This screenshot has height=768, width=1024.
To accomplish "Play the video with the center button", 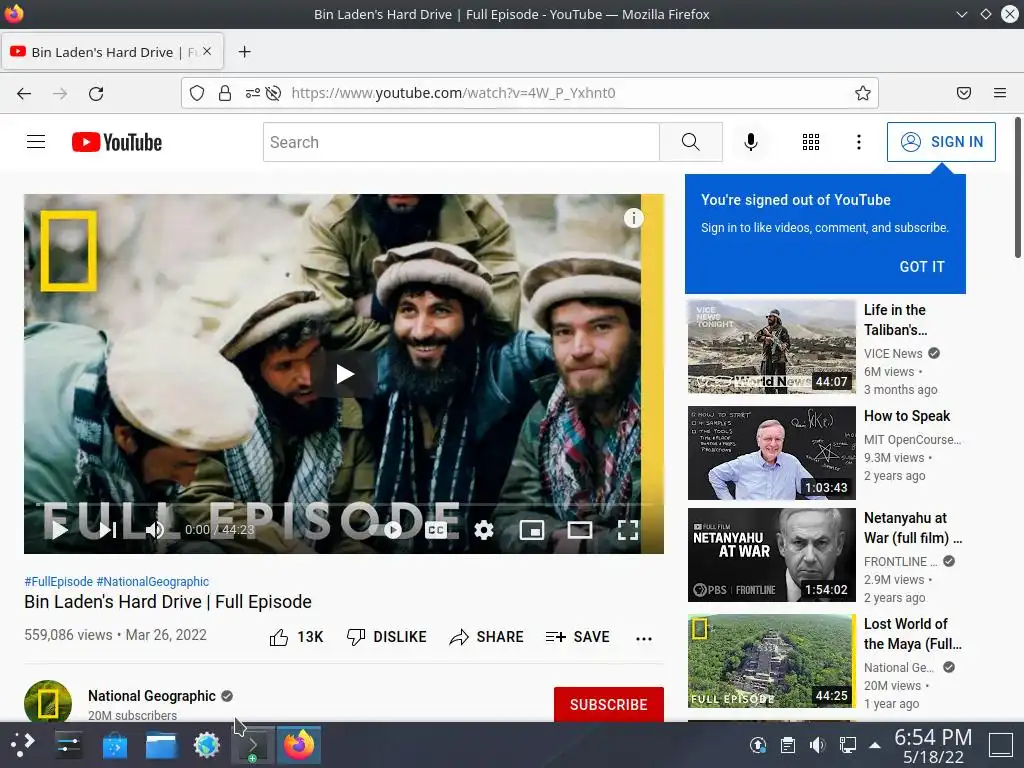I will pyautogui.click(x=344, y=374).
